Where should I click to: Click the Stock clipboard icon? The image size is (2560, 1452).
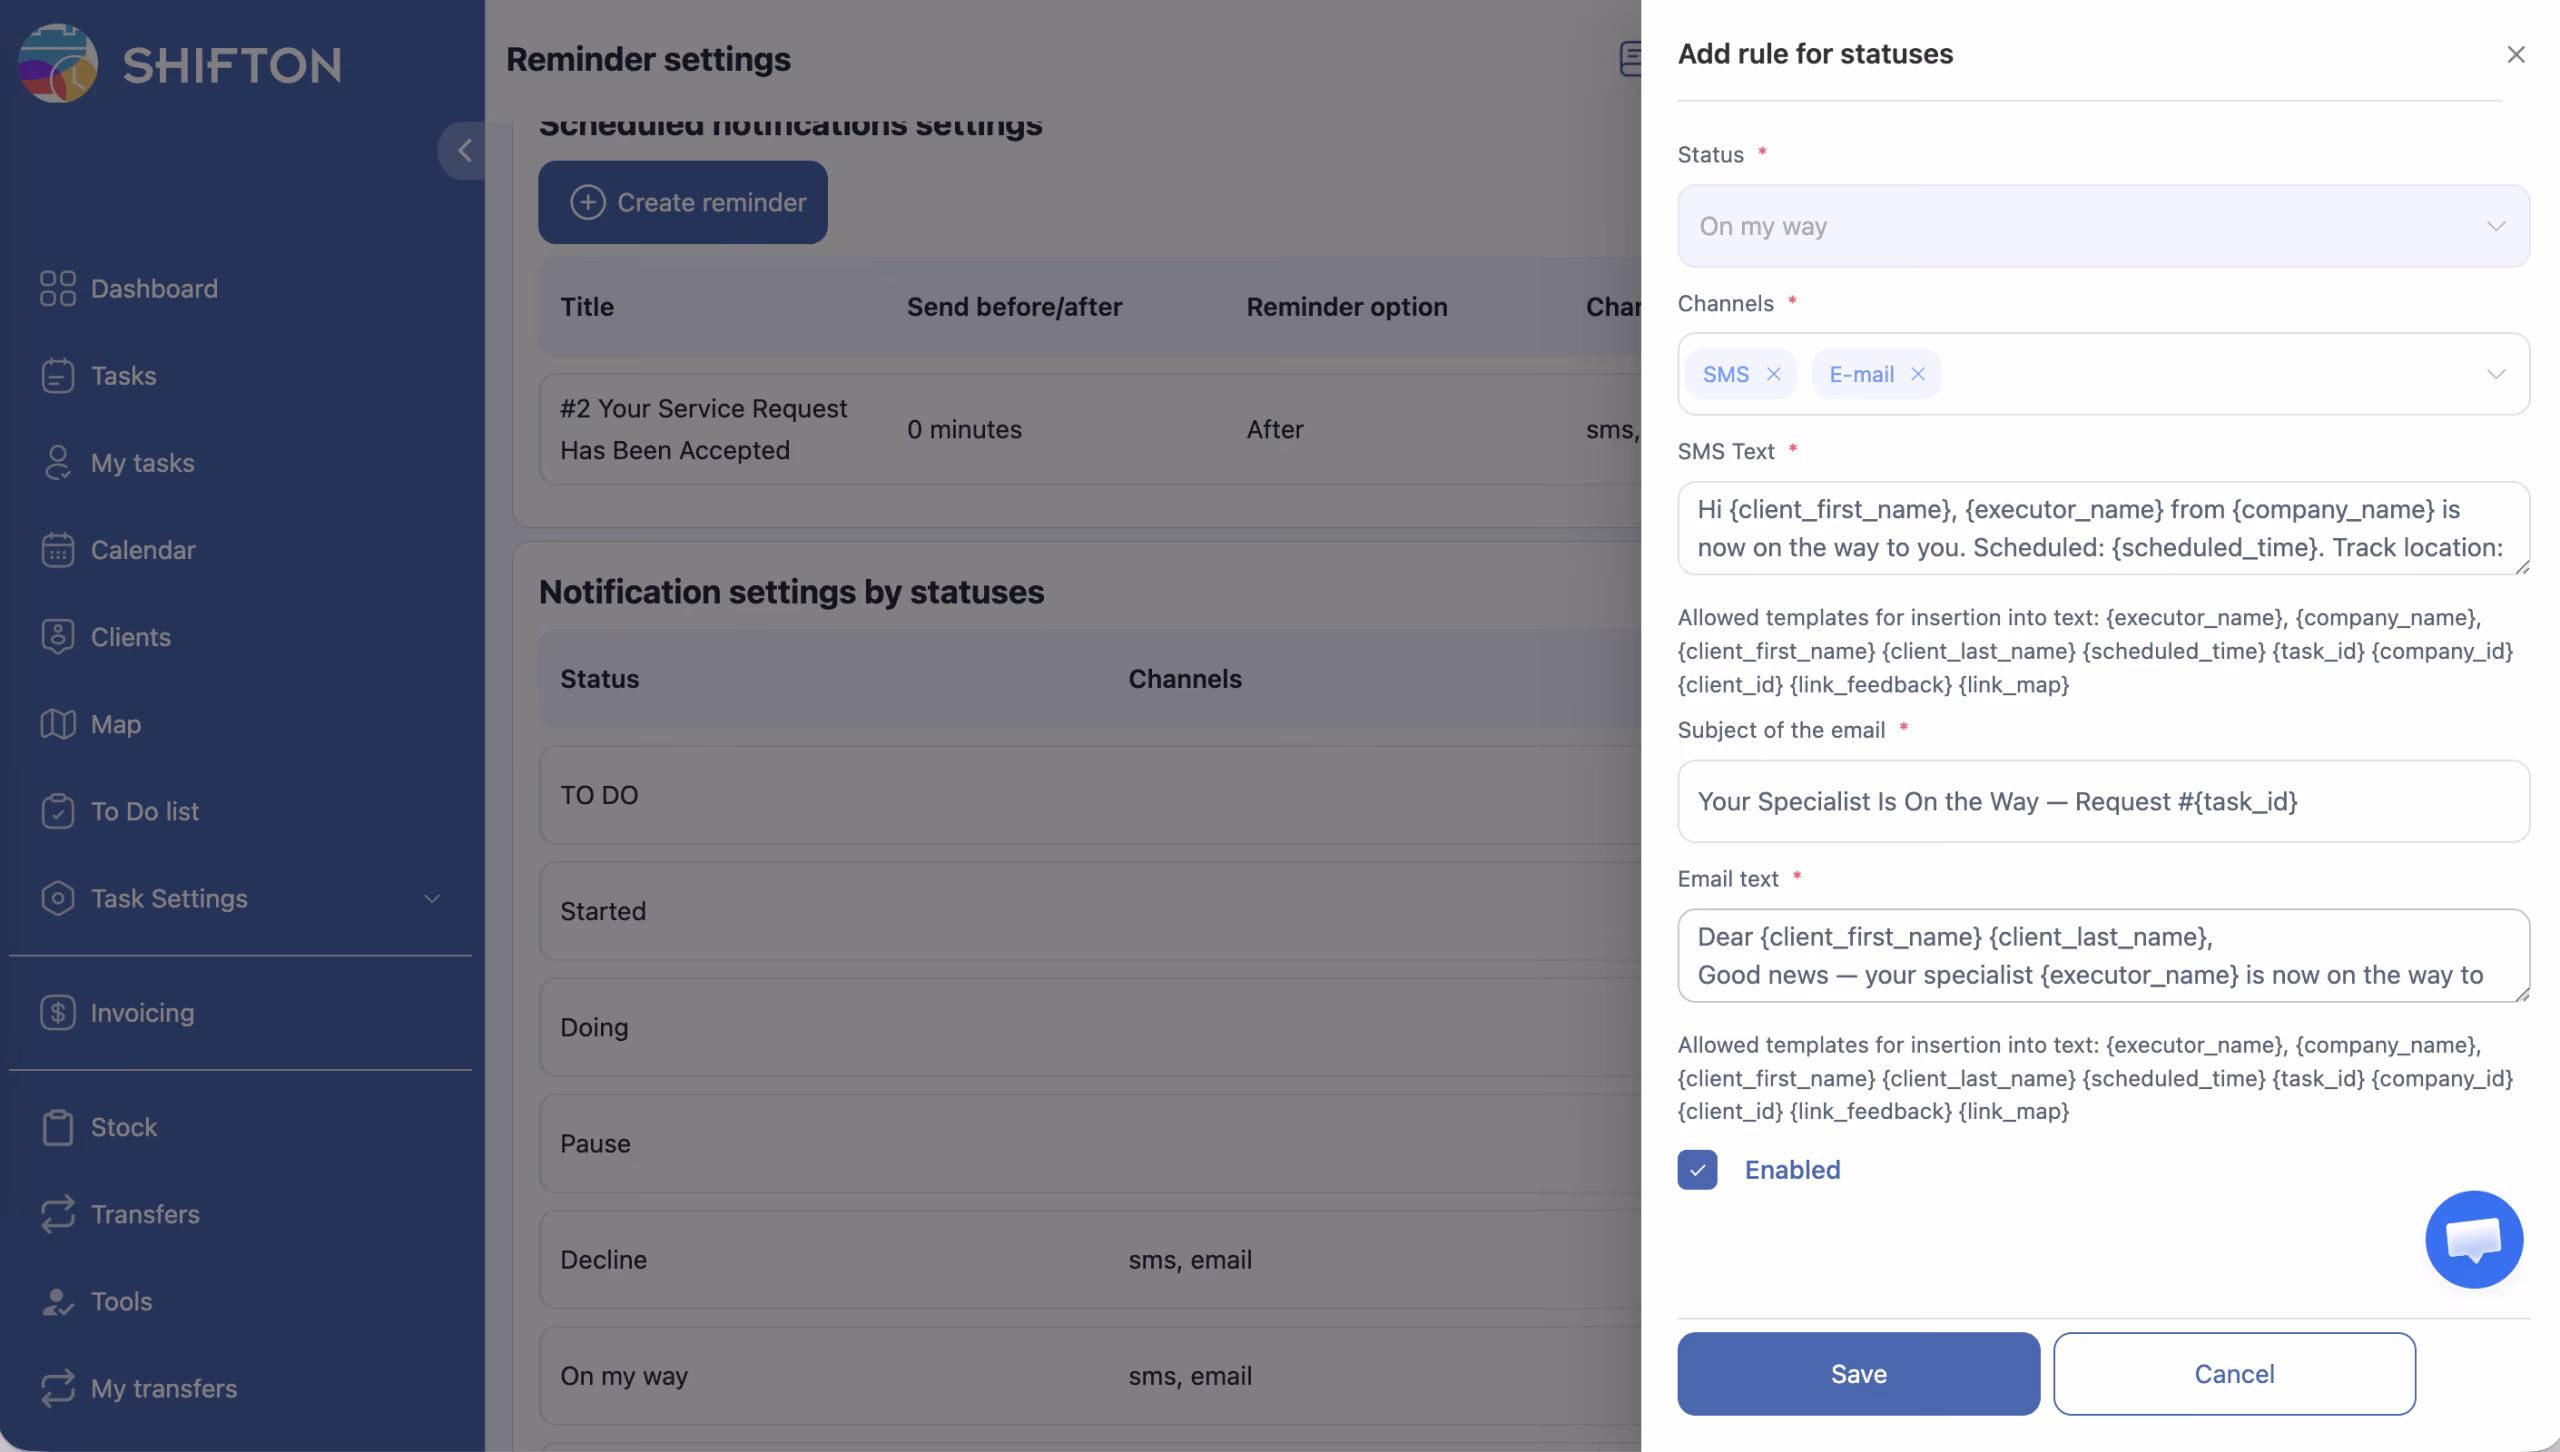point(57,1127)
